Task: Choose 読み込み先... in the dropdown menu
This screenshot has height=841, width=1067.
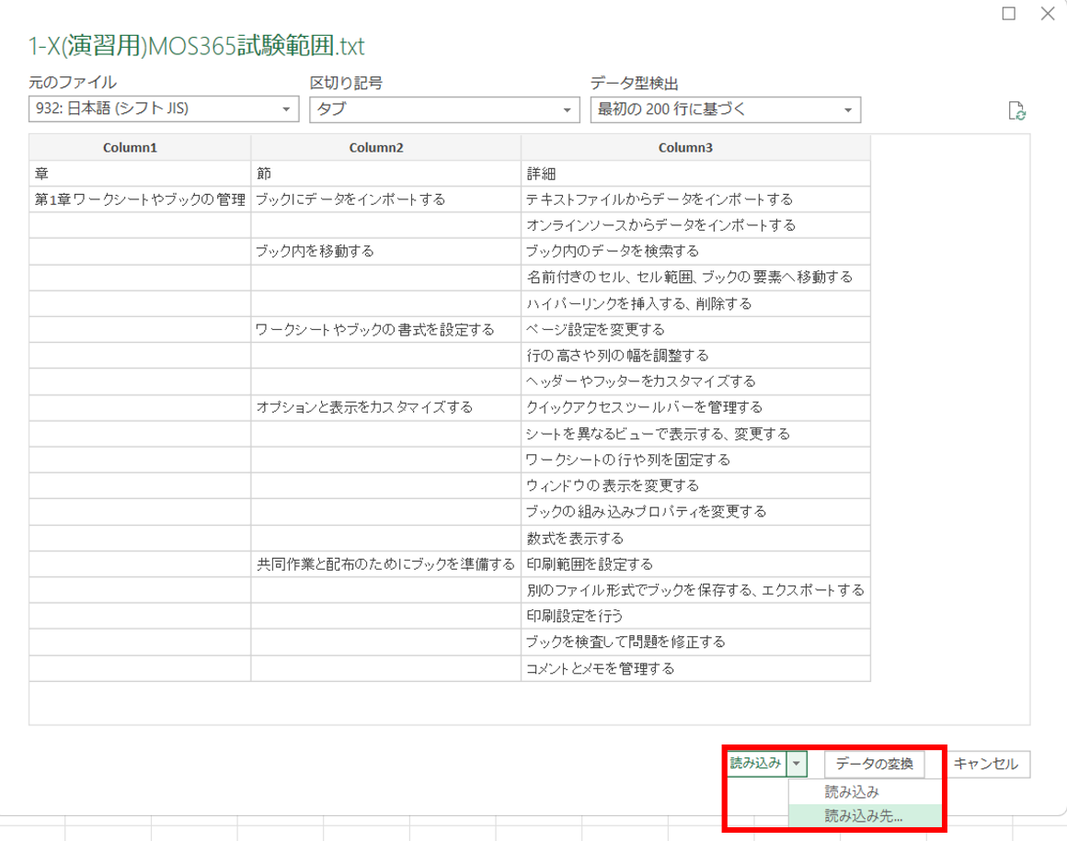Action: (865, 815)
